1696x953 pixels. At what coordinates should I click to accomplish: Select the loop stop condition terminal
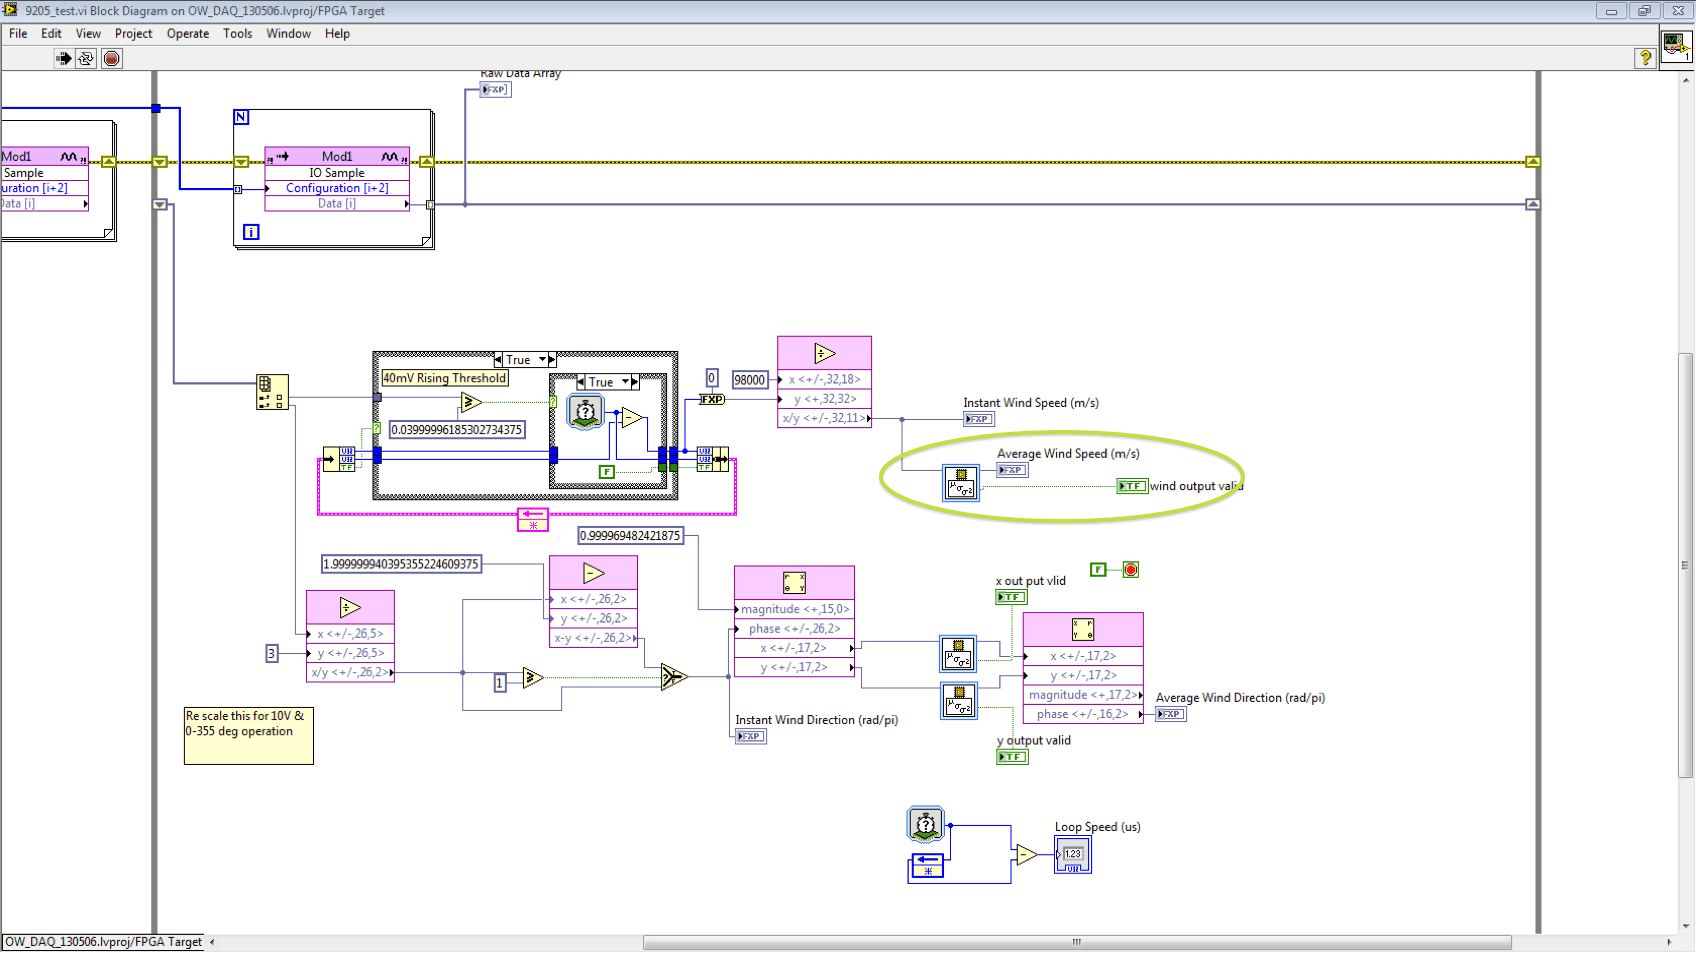click(x=1131, y=570)
